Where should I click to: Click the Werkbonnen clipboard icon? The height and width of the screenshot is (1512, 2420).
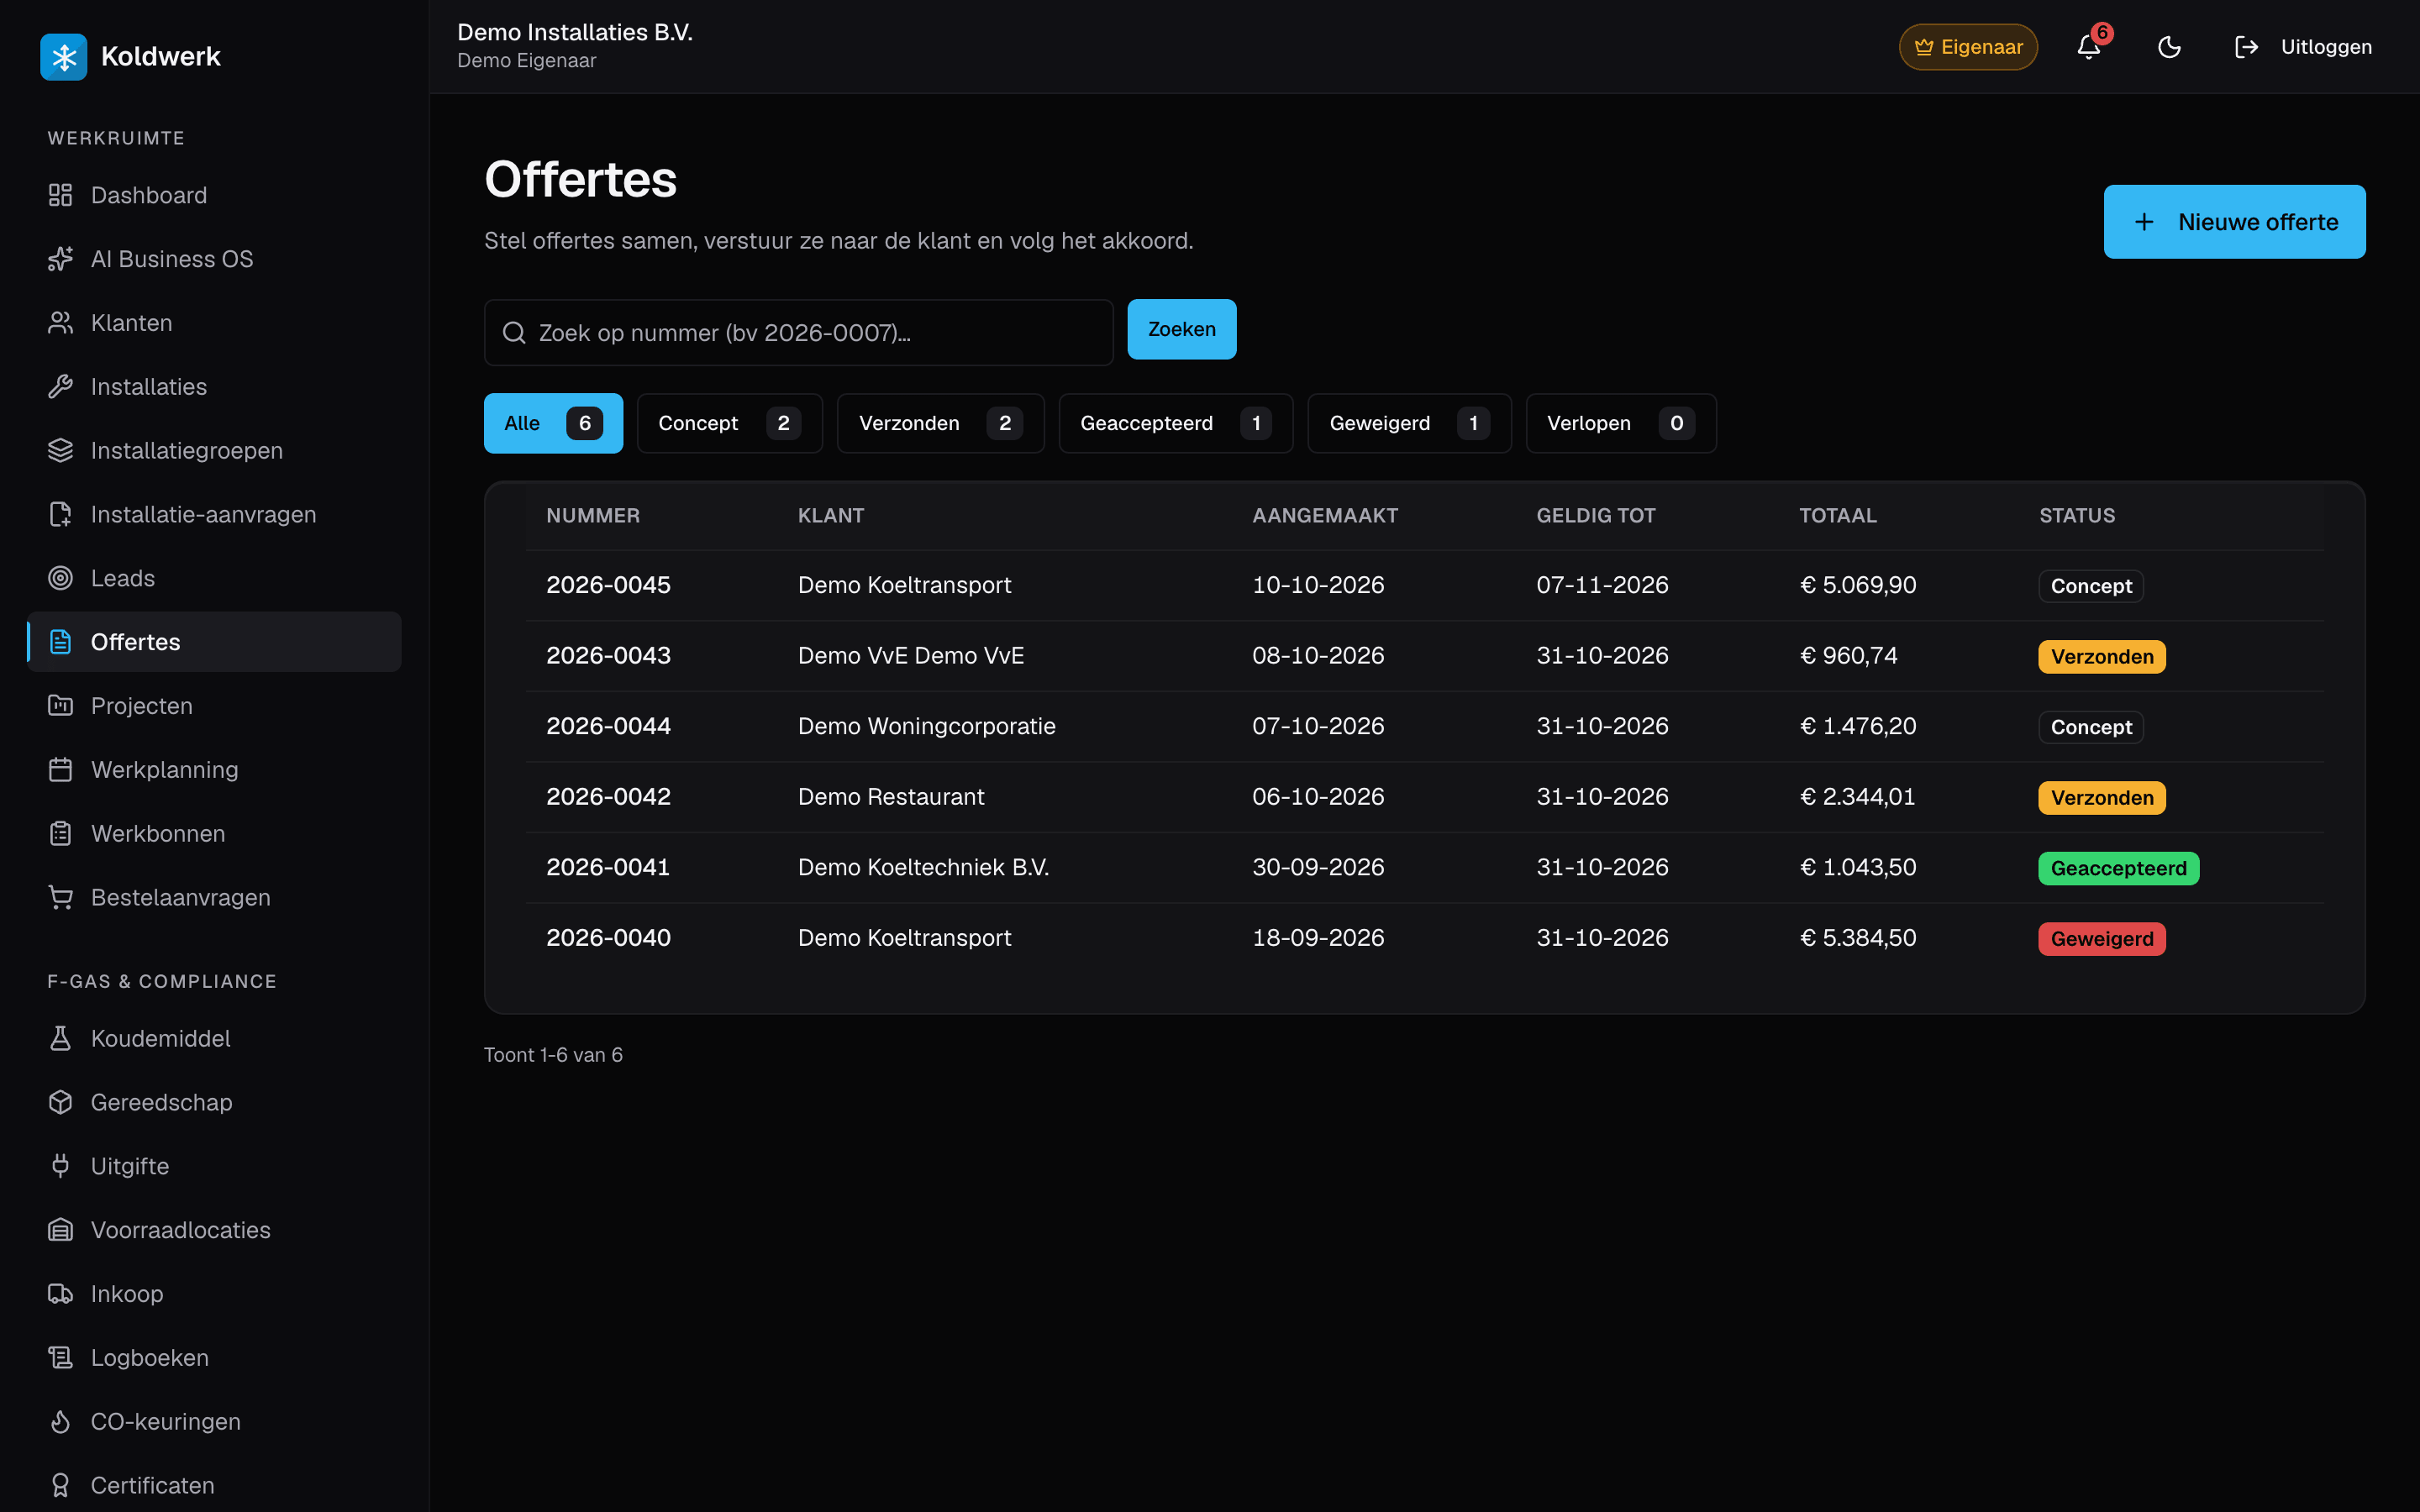tap(61, 834)
